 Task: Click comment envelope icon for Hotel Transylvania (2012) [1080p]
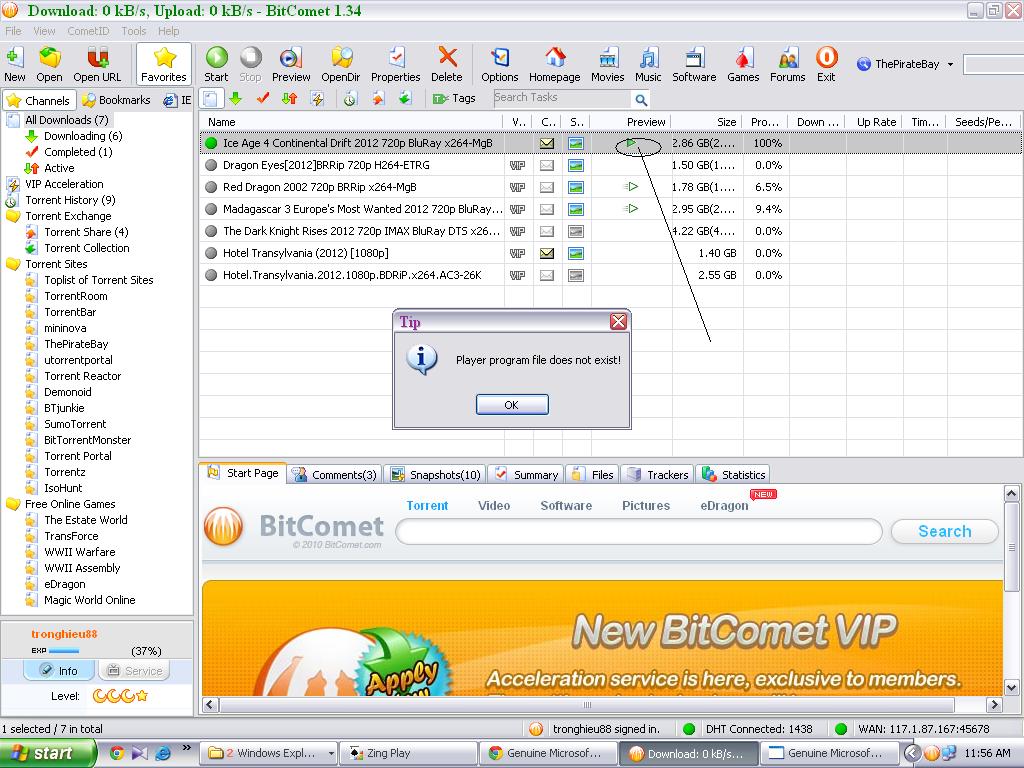(547, 253)
